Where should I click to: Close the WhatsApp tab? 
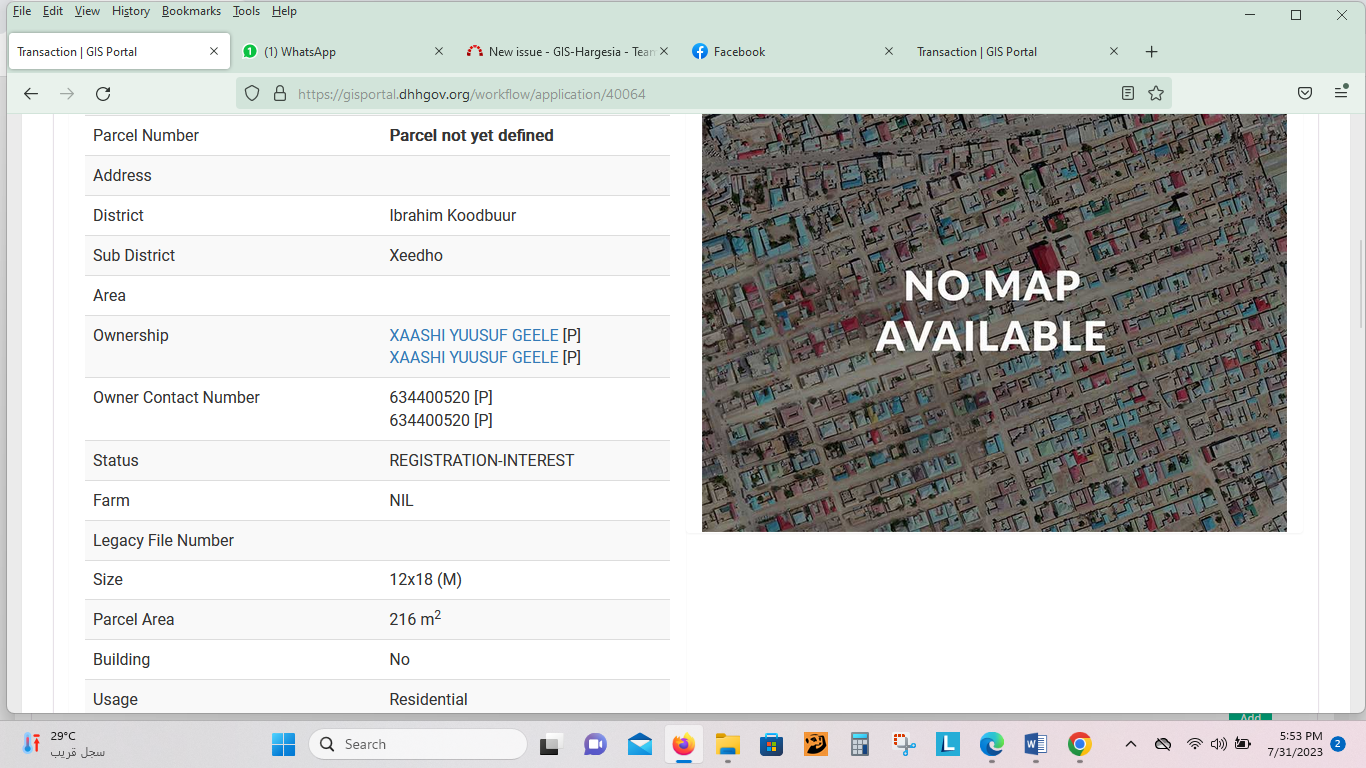[x=439, y=51]
